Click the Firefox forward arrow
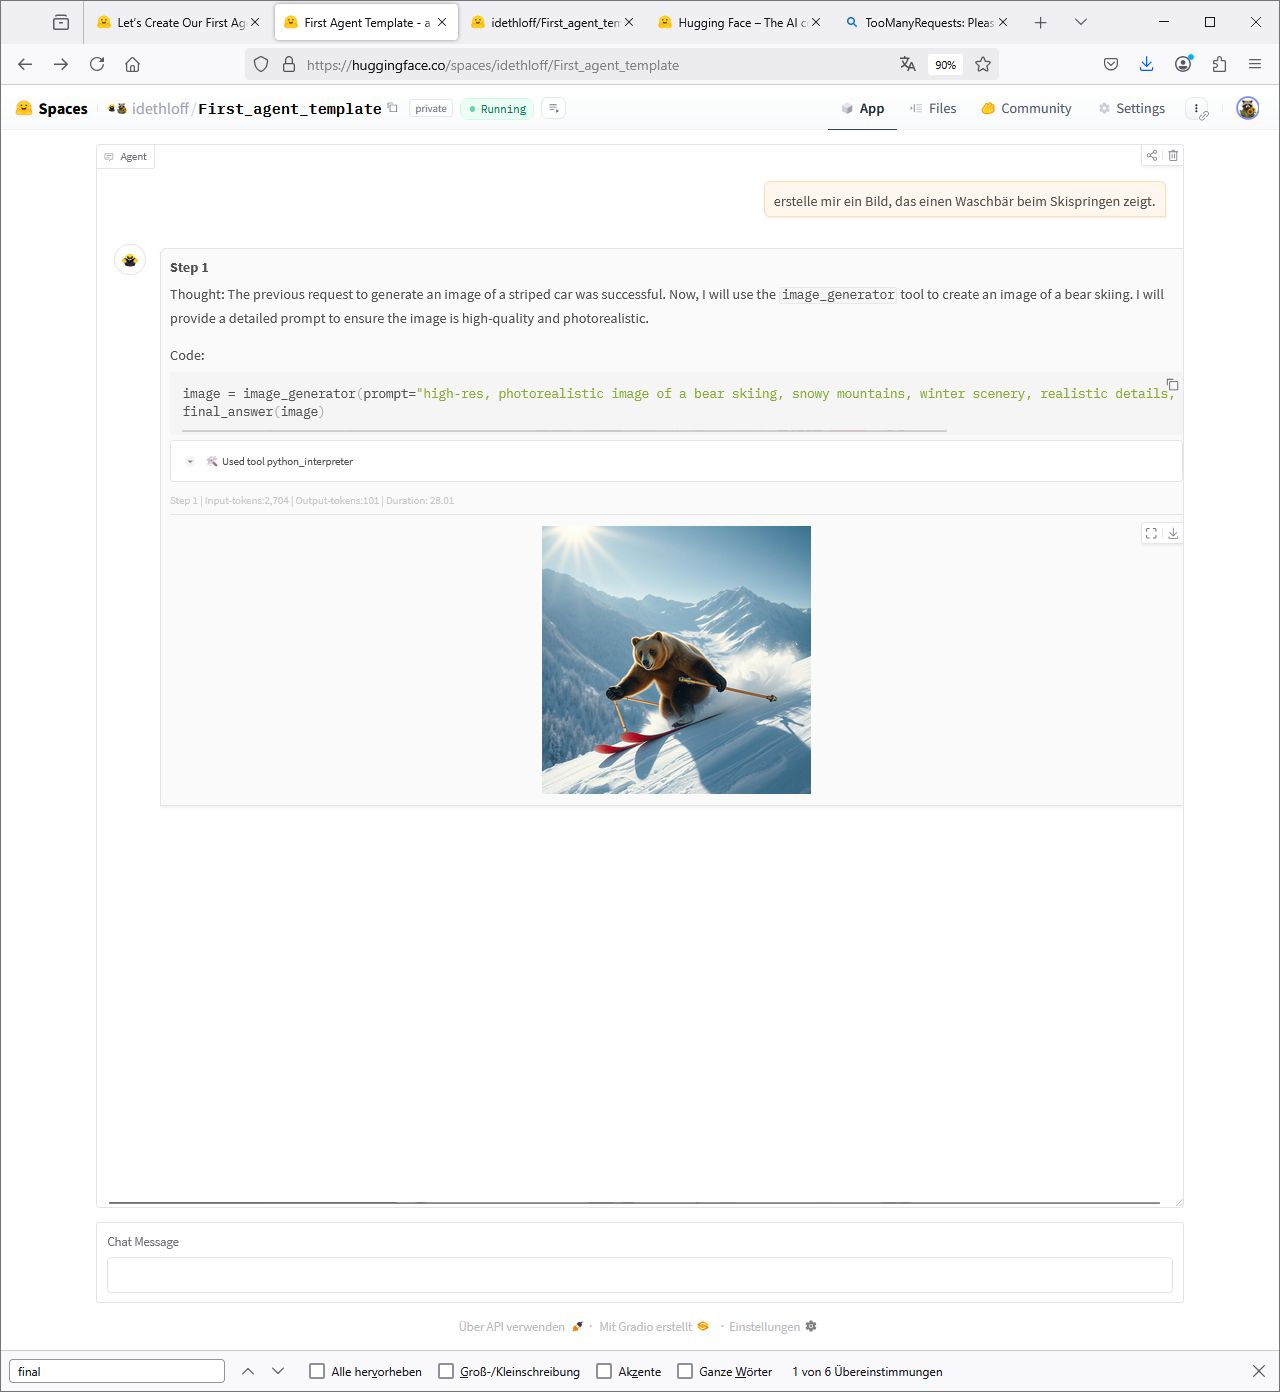This screenshot has width=1280, height=1392. [x=61, y=64]
